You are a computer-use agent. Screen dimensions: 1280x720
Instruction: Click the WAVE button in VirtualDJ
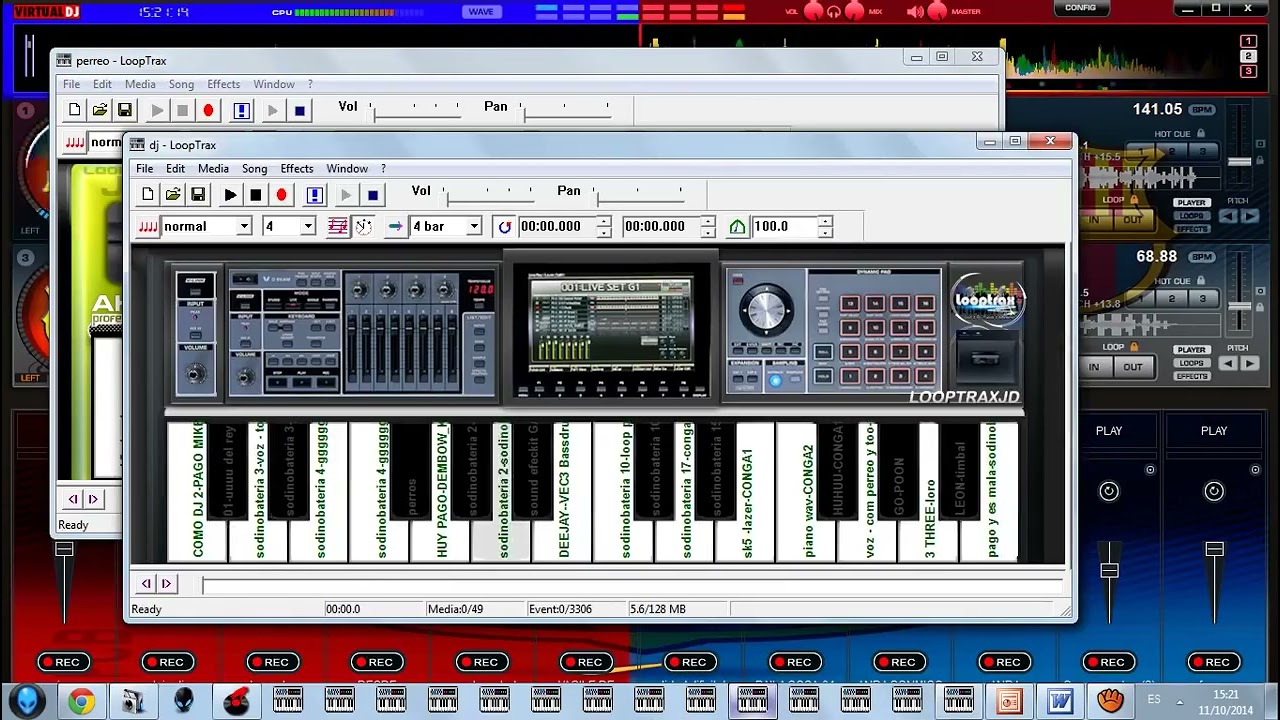point(481,12)
